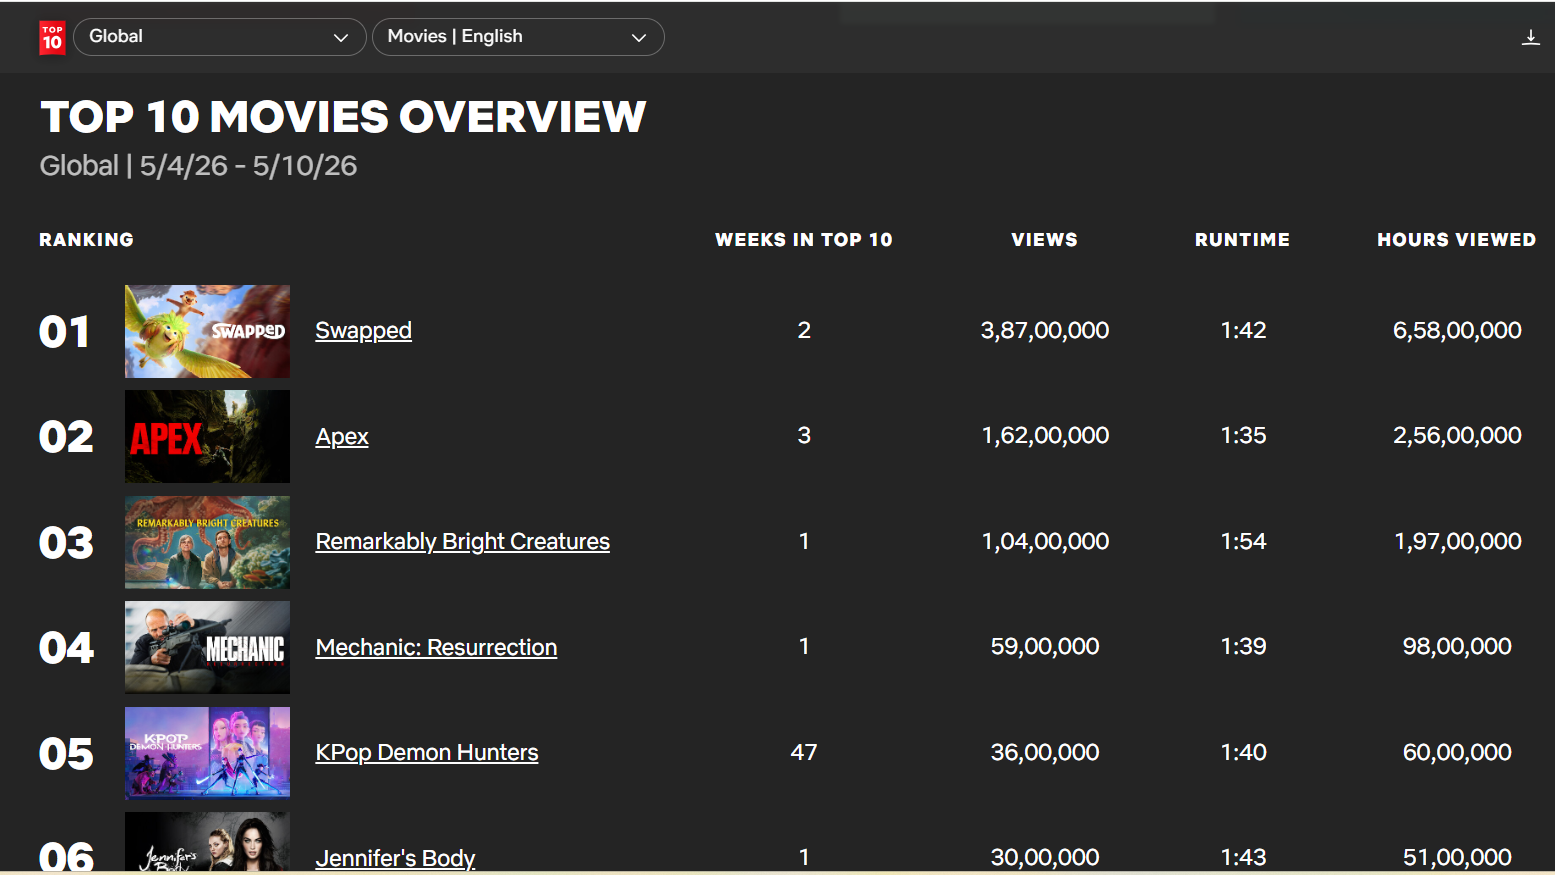
Task: Click Jennifer's Body hours viewed 51,00,000
Action: click(1457, 858)
